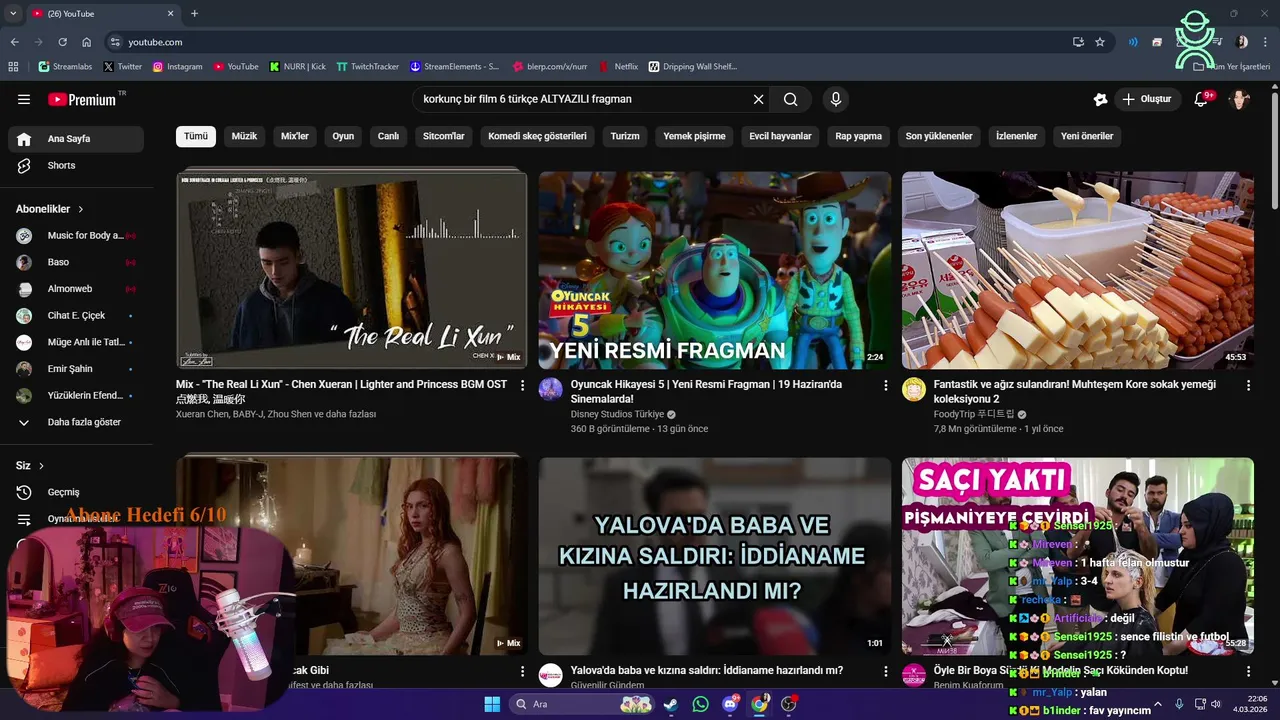Select the Oyun filter chip
The width and height of the screenshot is (1280, 720).
click(x=343, y=136)
